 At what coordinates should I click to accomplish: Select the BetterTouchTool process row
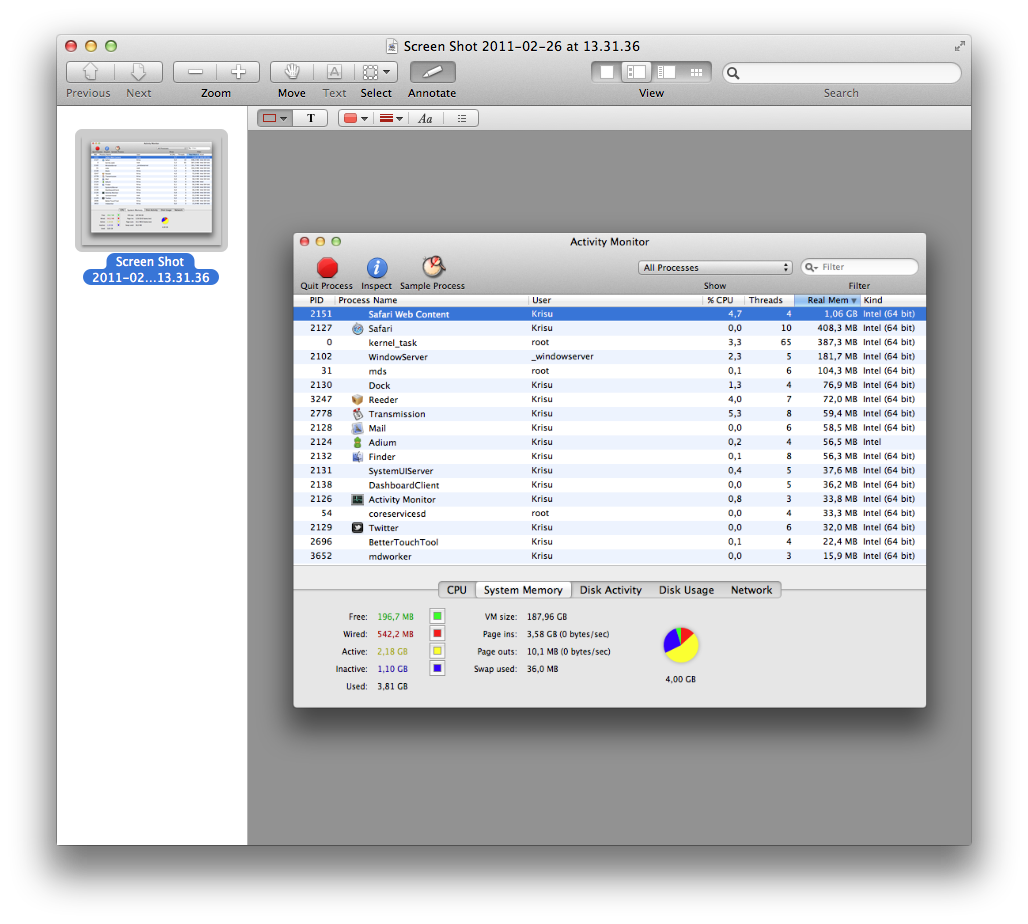pos(610,542)
